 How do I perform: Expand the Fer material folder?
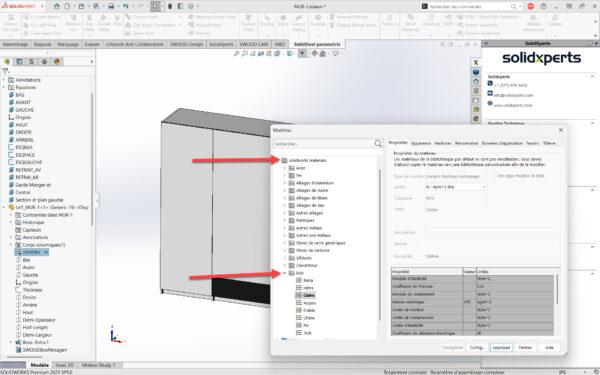[285, 175]
